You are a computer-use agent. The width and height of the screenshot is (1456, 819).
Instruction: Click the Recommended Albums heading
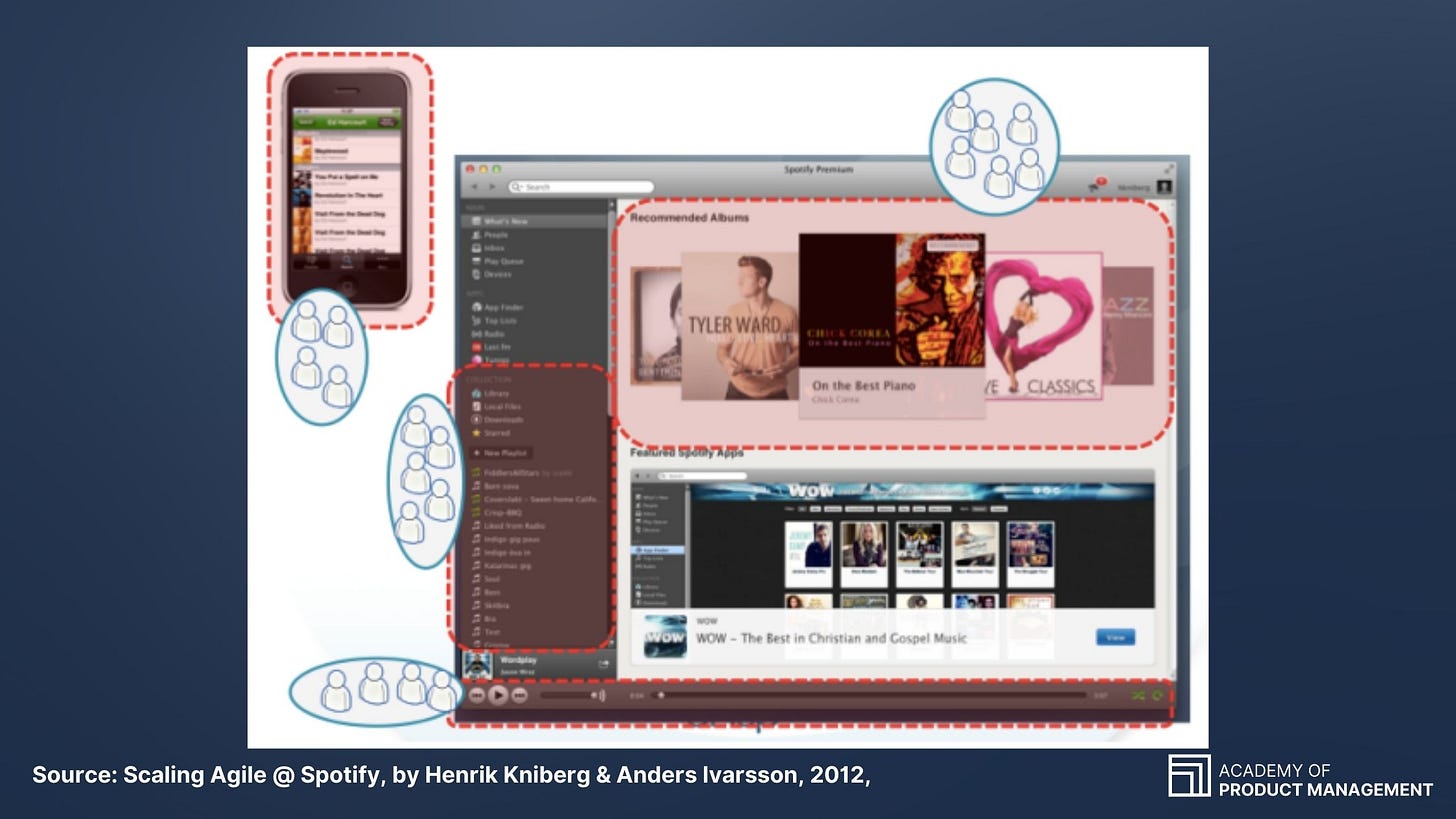(x=689, y=217)
